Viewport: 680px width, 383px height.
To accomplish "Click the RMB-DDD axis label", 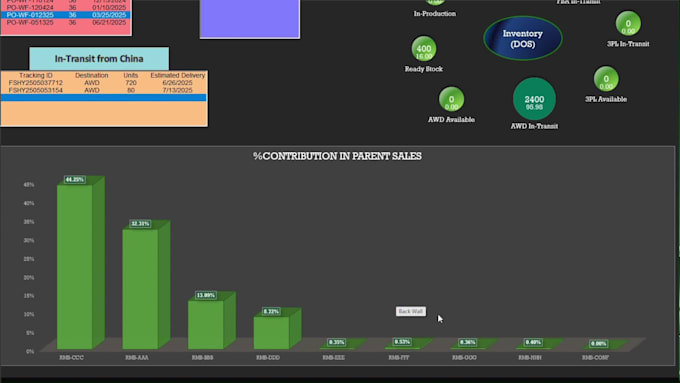I will coord(268,357).
